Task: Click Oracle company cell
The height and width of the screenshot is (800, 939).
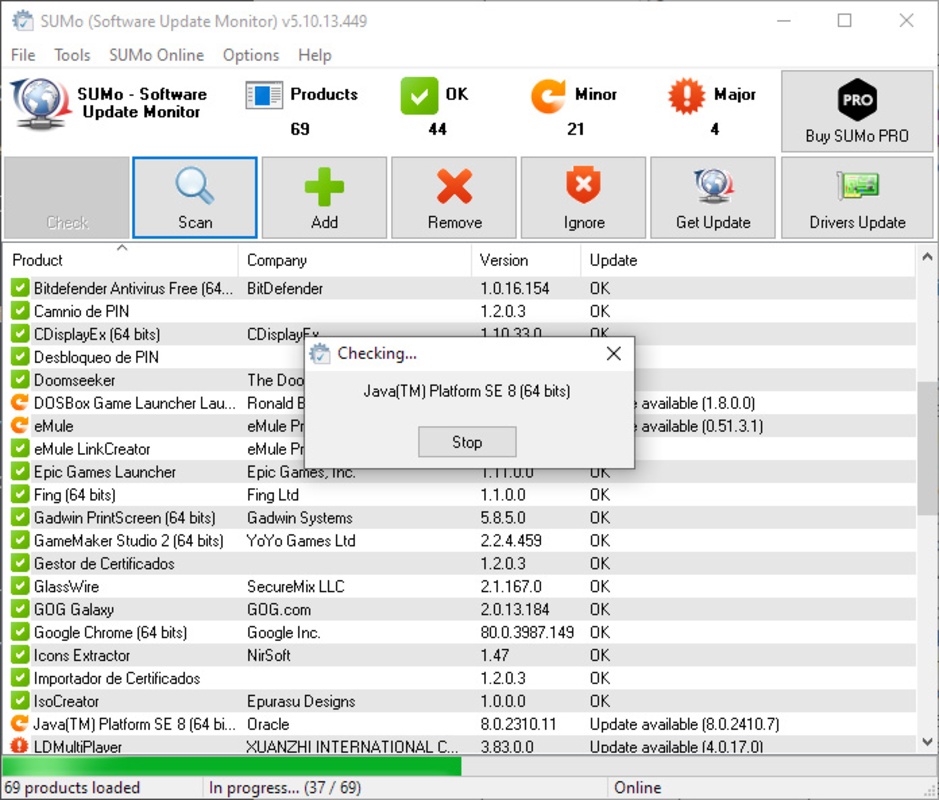Action: point(268,725)
